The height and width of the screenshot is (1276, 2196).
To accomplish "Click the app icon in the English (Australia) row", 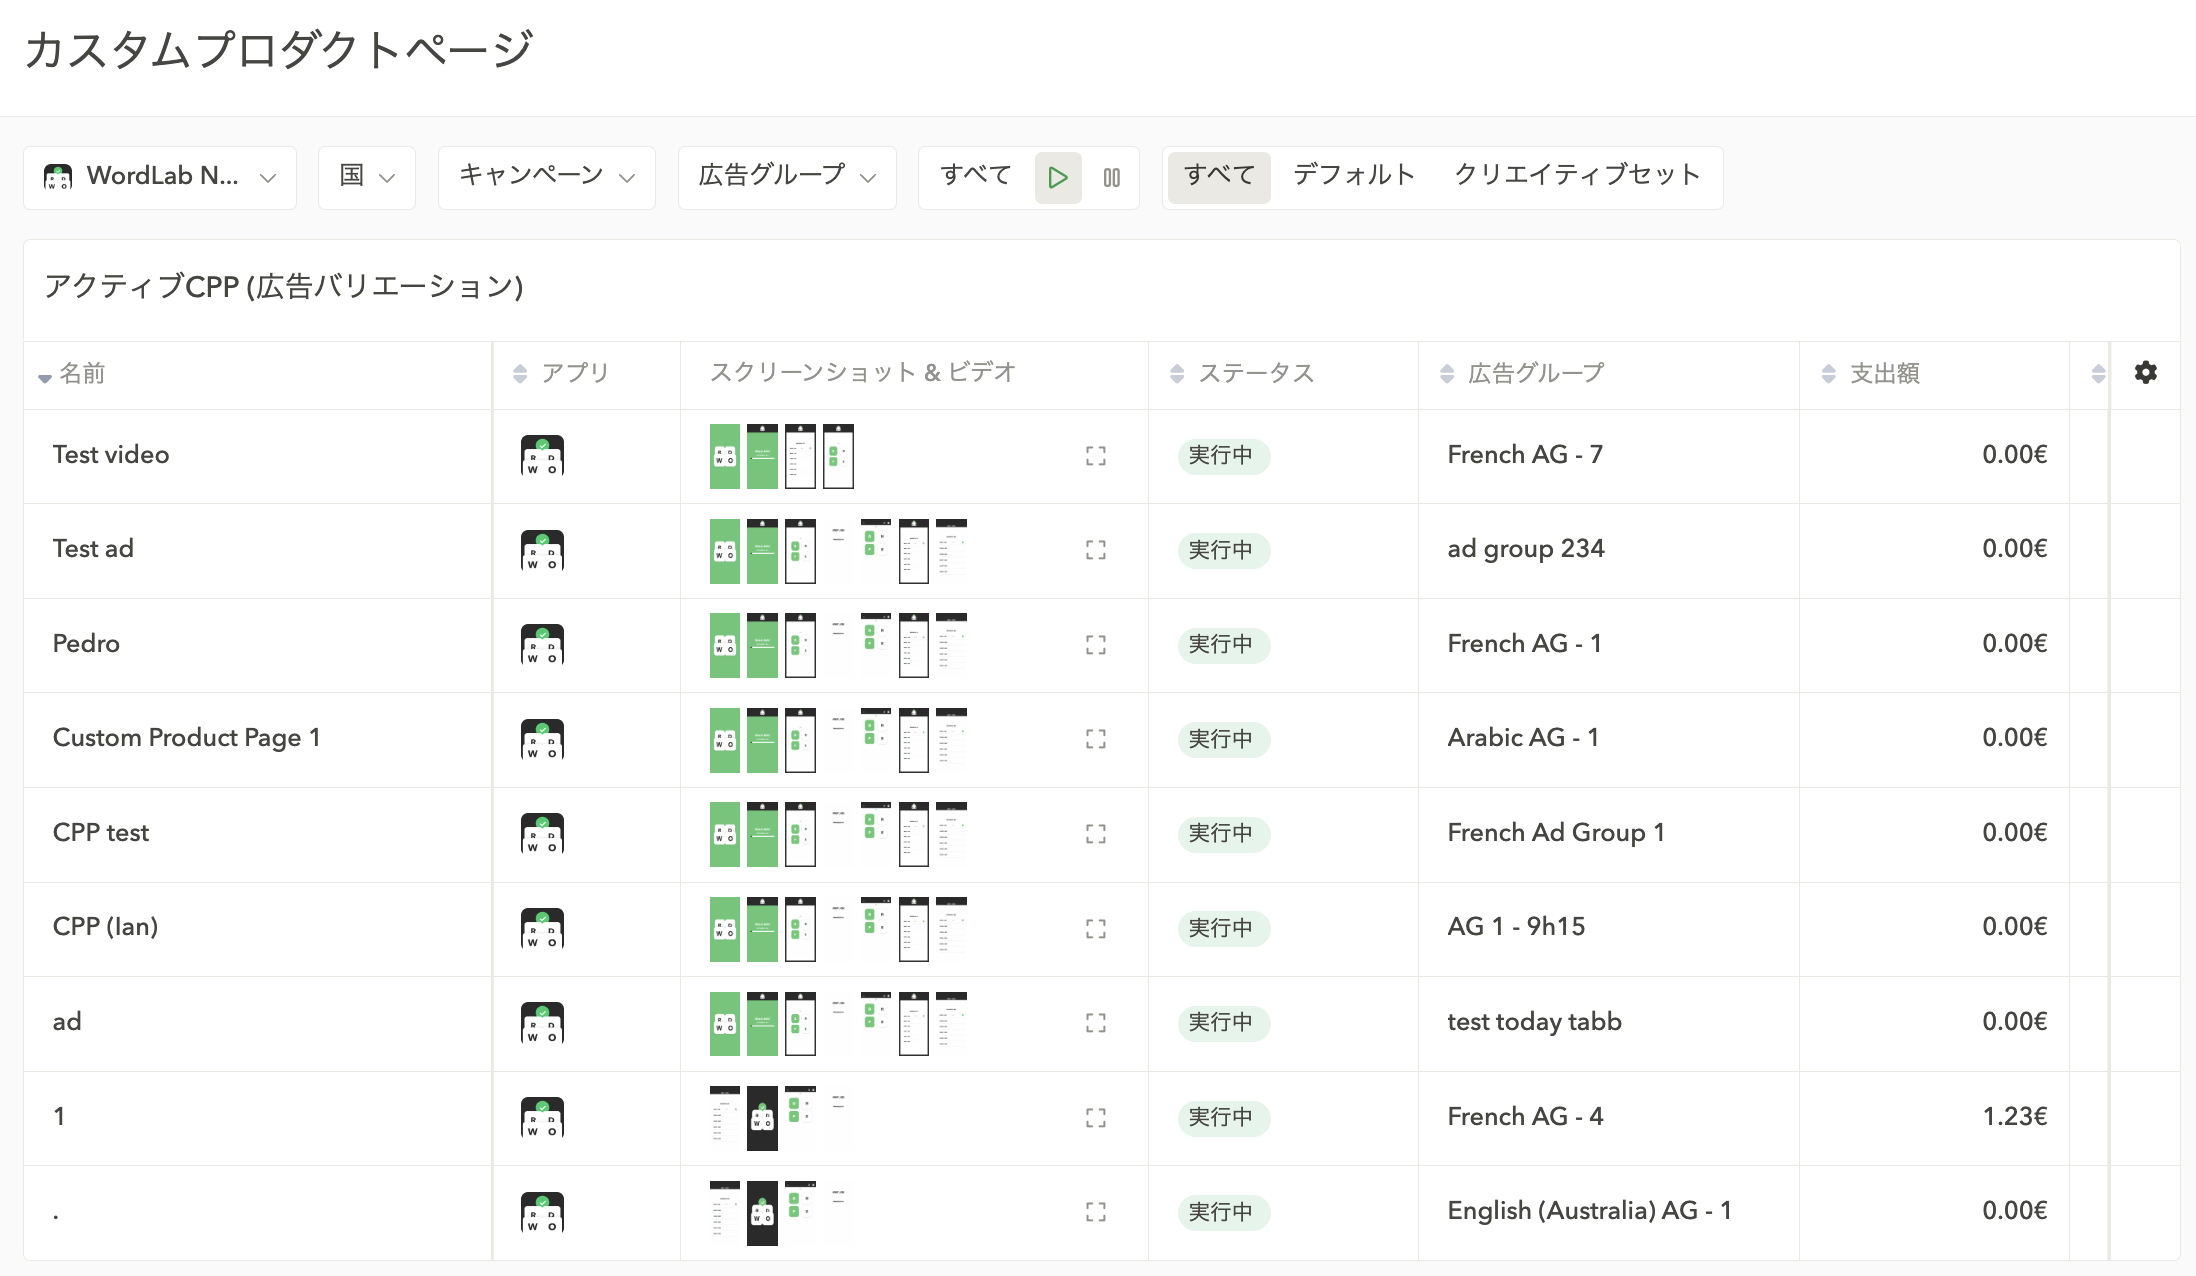I will tap(542, 1212).
